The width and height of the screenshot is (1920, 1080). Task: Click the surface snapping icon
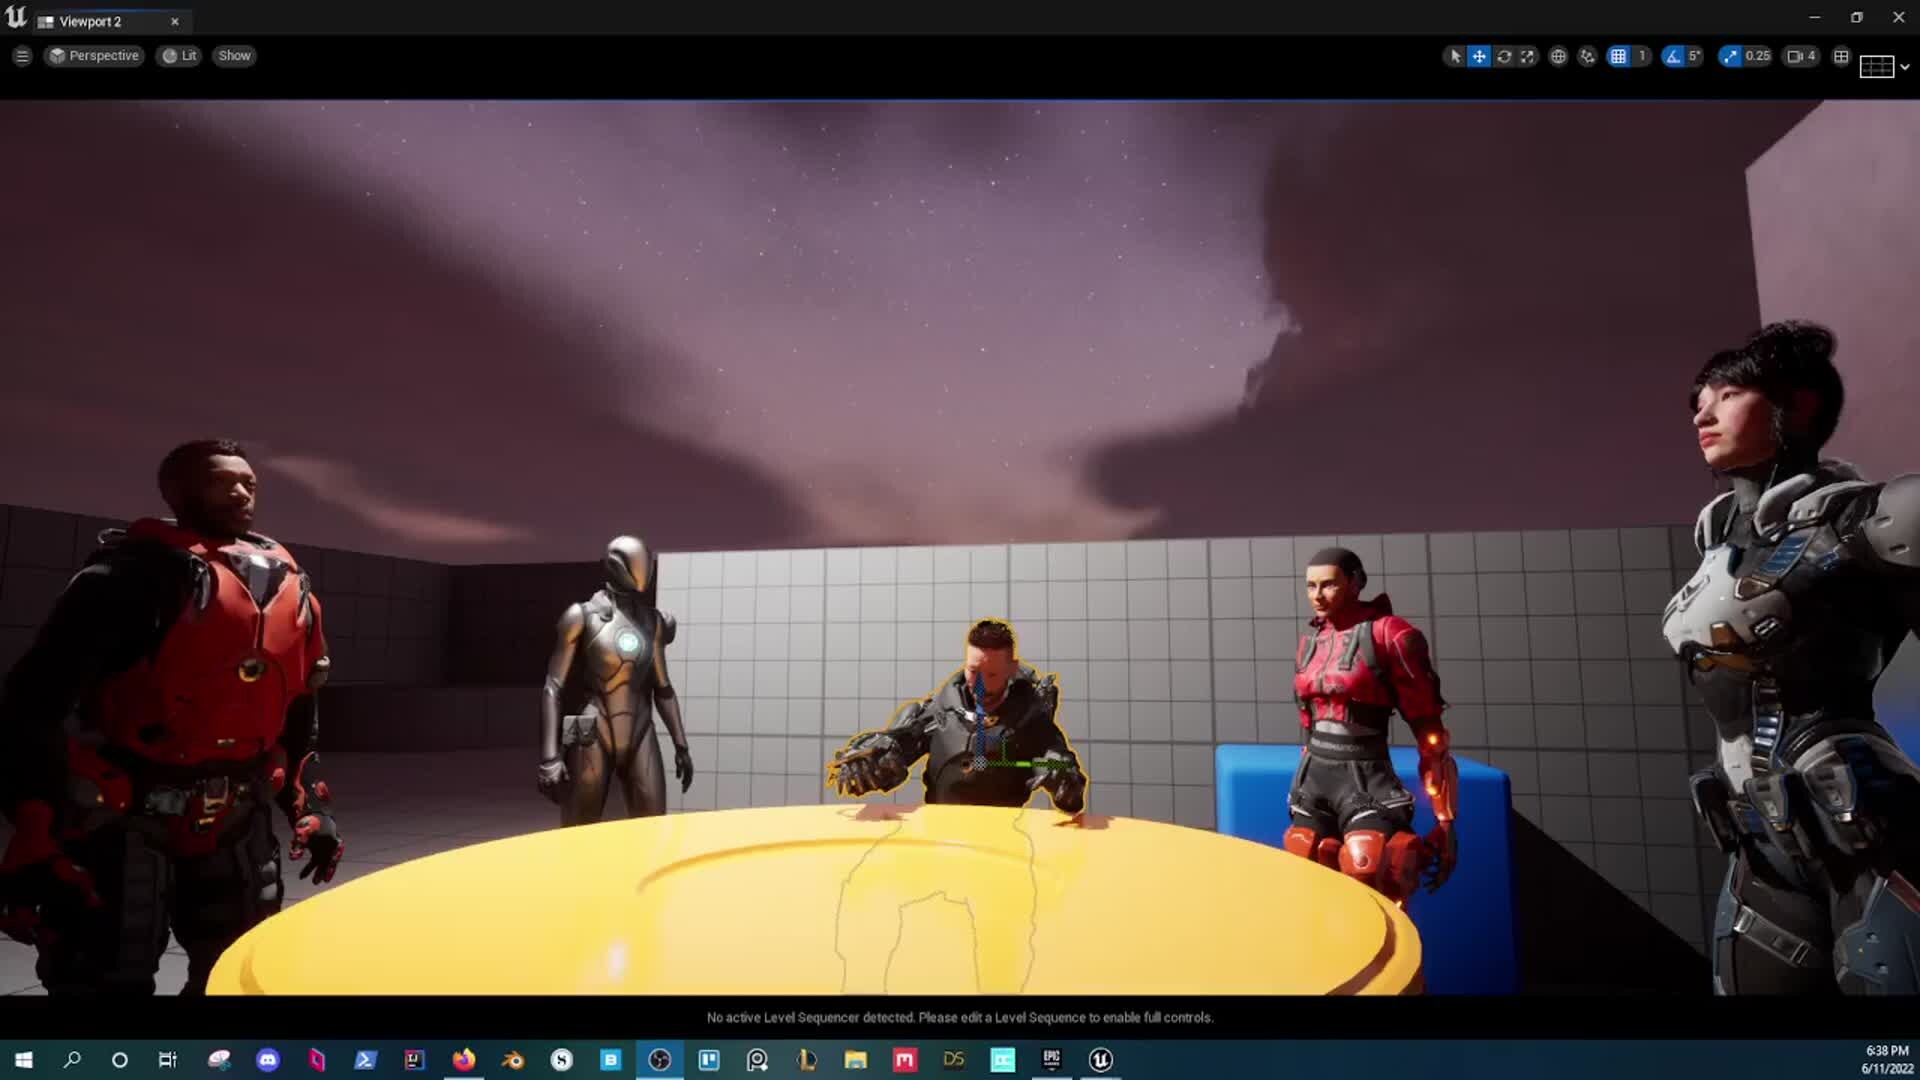1587,56
